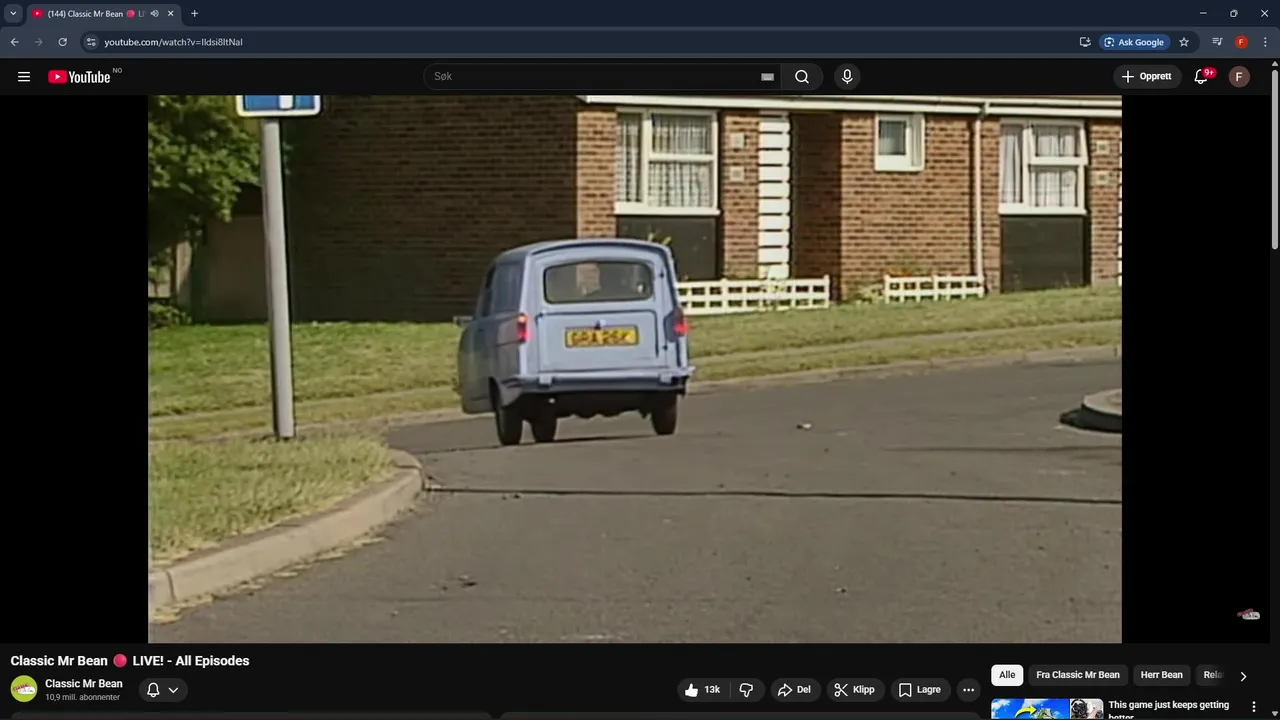Open the on-screen keyboard in search box

[767, 77]
